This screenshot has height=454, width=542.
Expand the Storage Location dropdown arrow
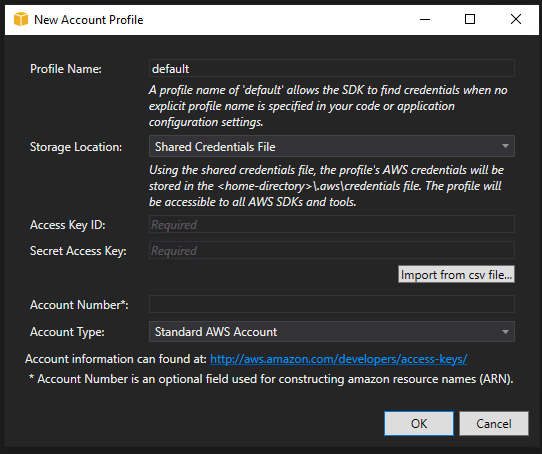click(x=505, y=146)
